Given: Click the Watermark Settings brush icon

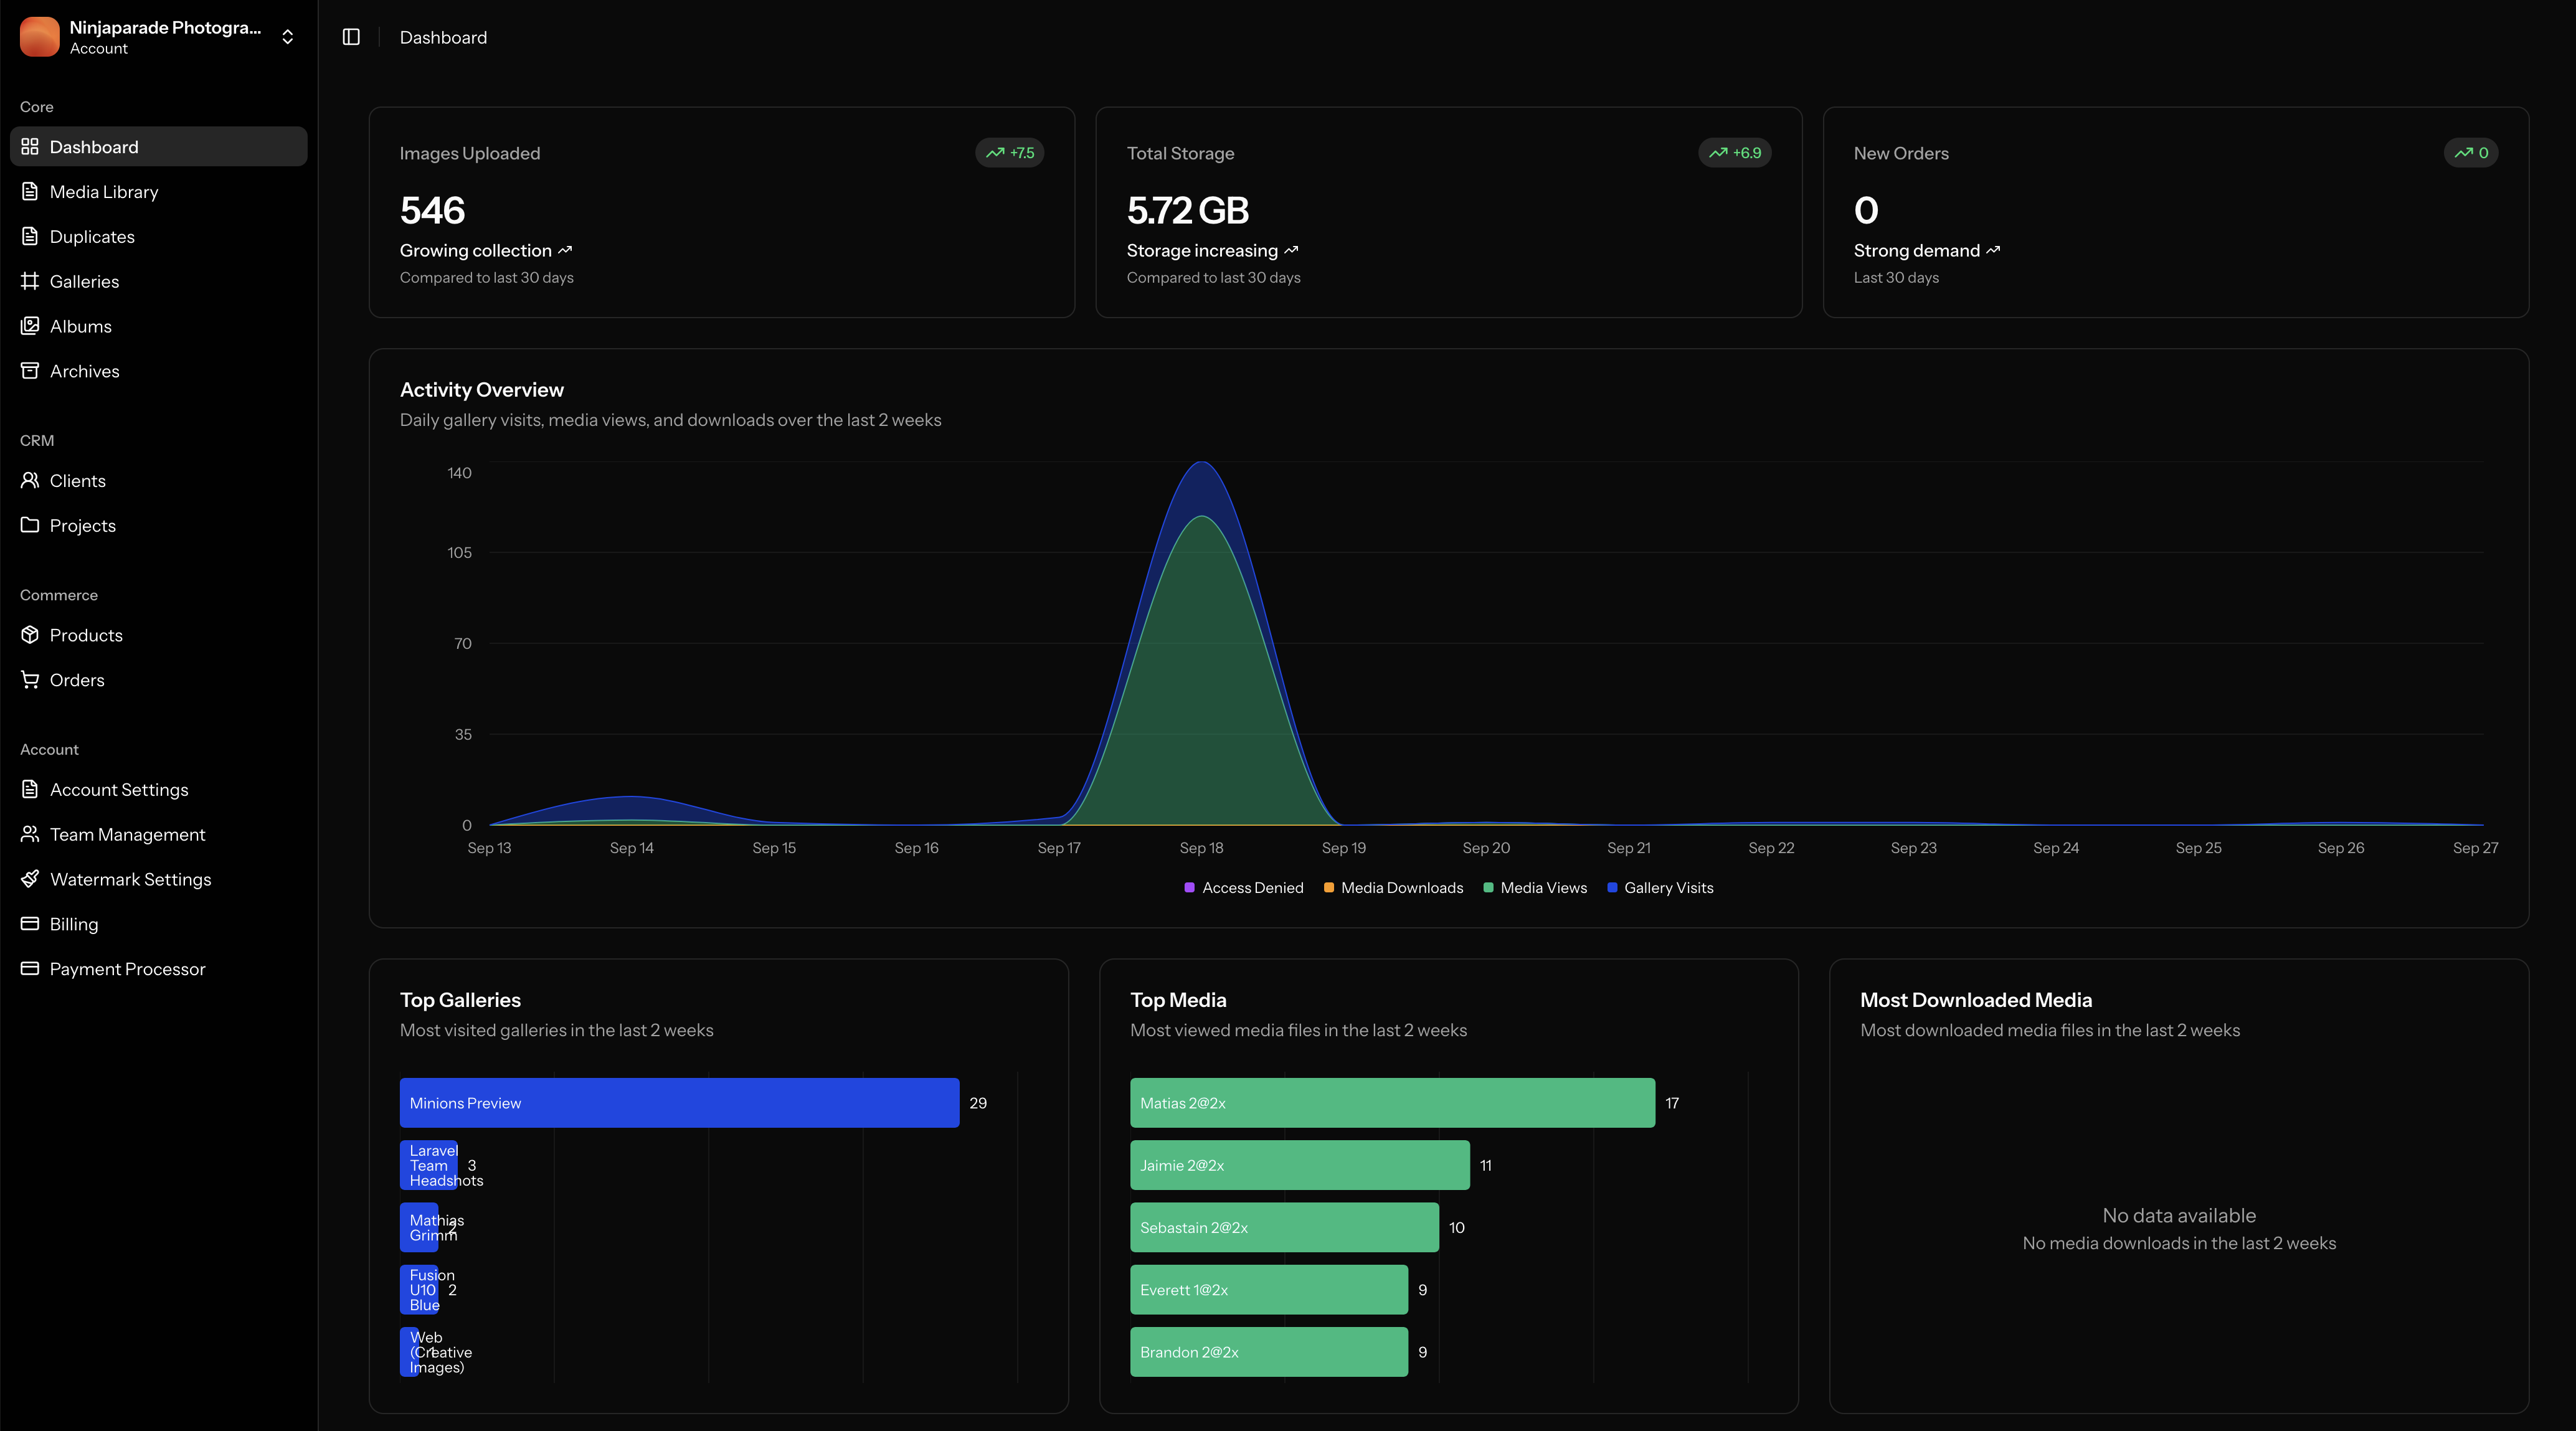Looking at the screenshot, I should 30,879.
